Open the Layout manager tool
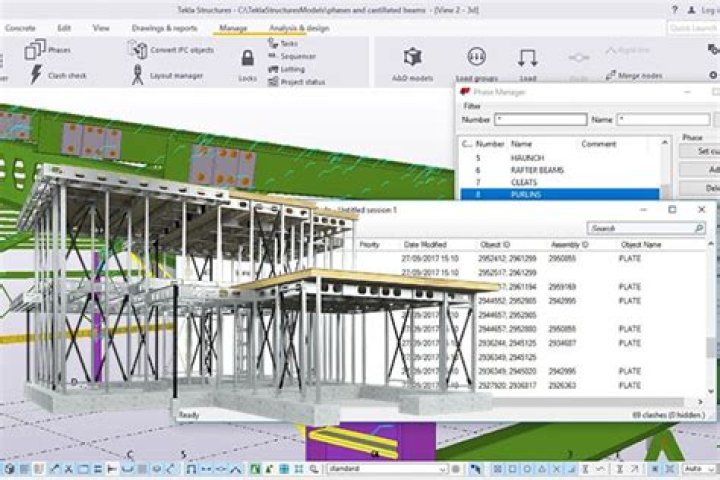 coord(167,75)
